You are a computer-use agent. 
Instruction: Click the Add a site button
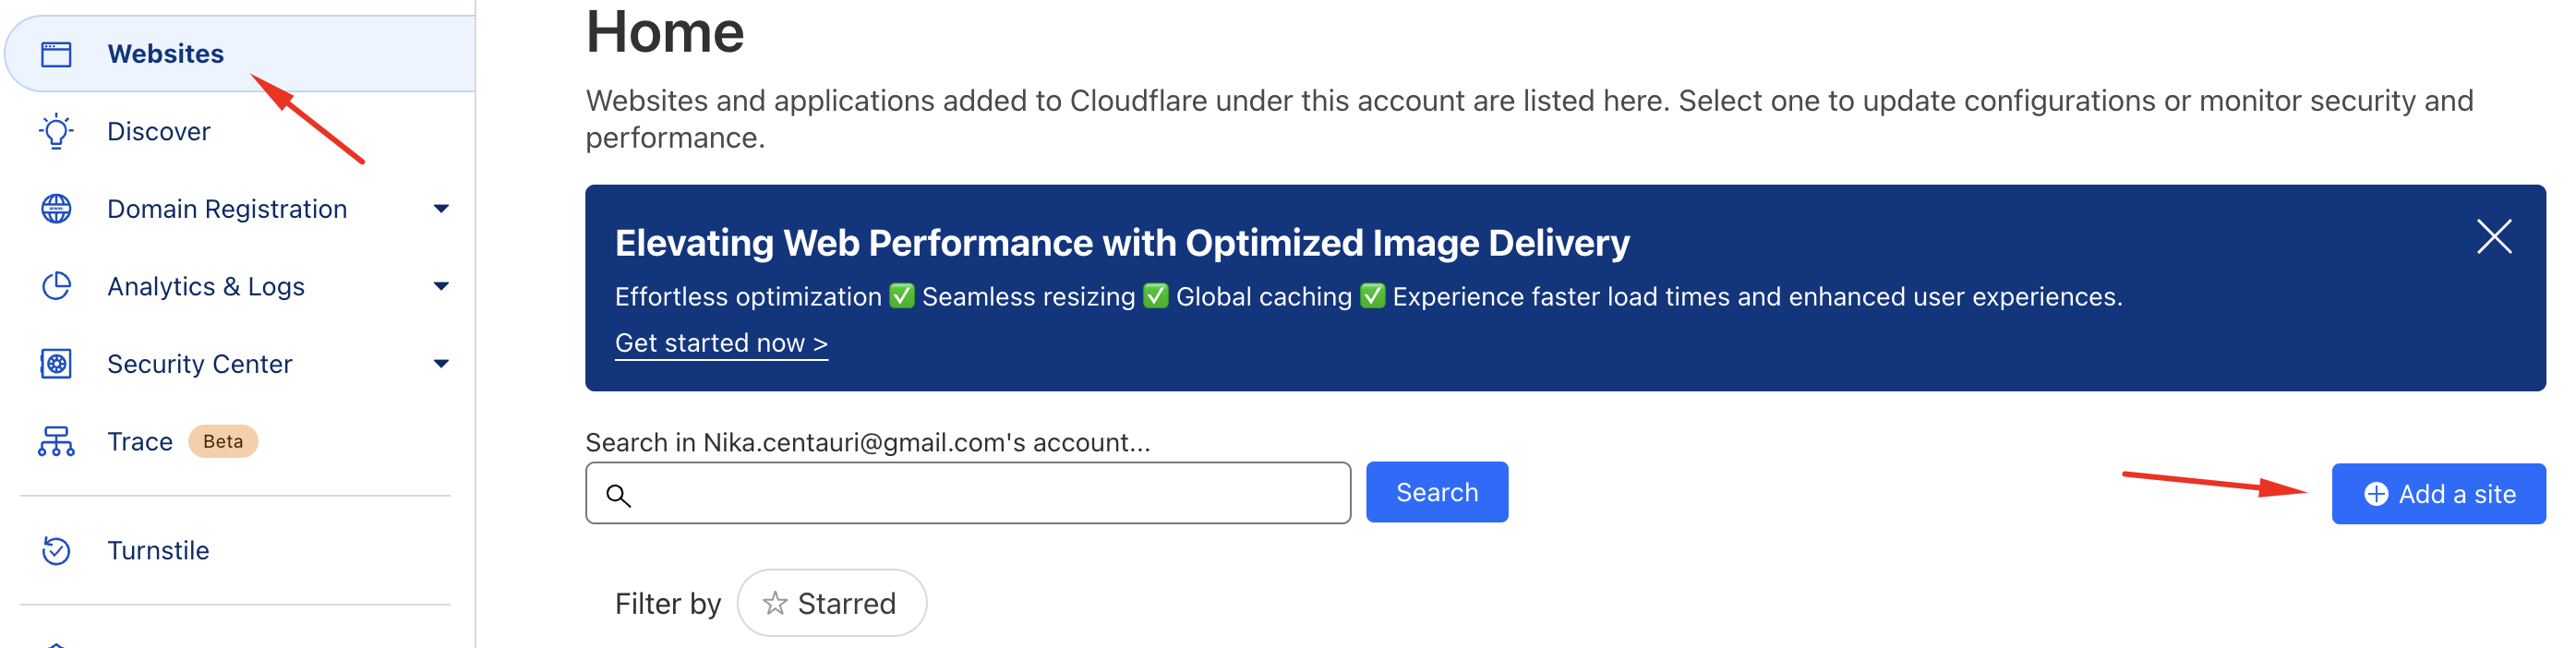point(2438,494)
